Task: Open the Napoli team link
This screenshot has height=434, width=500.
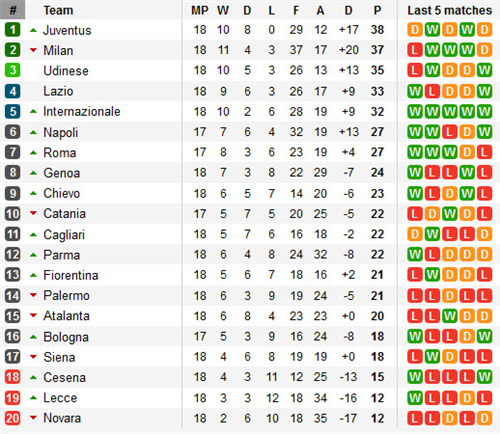Action: [61, 132]
